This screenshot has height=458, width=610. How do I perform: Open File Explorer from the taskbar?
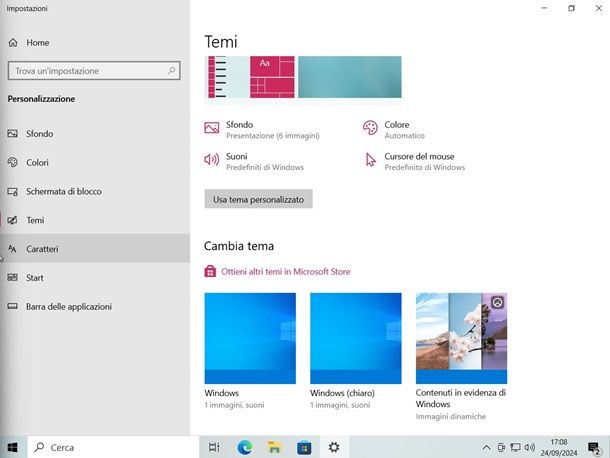pos(274,447)
